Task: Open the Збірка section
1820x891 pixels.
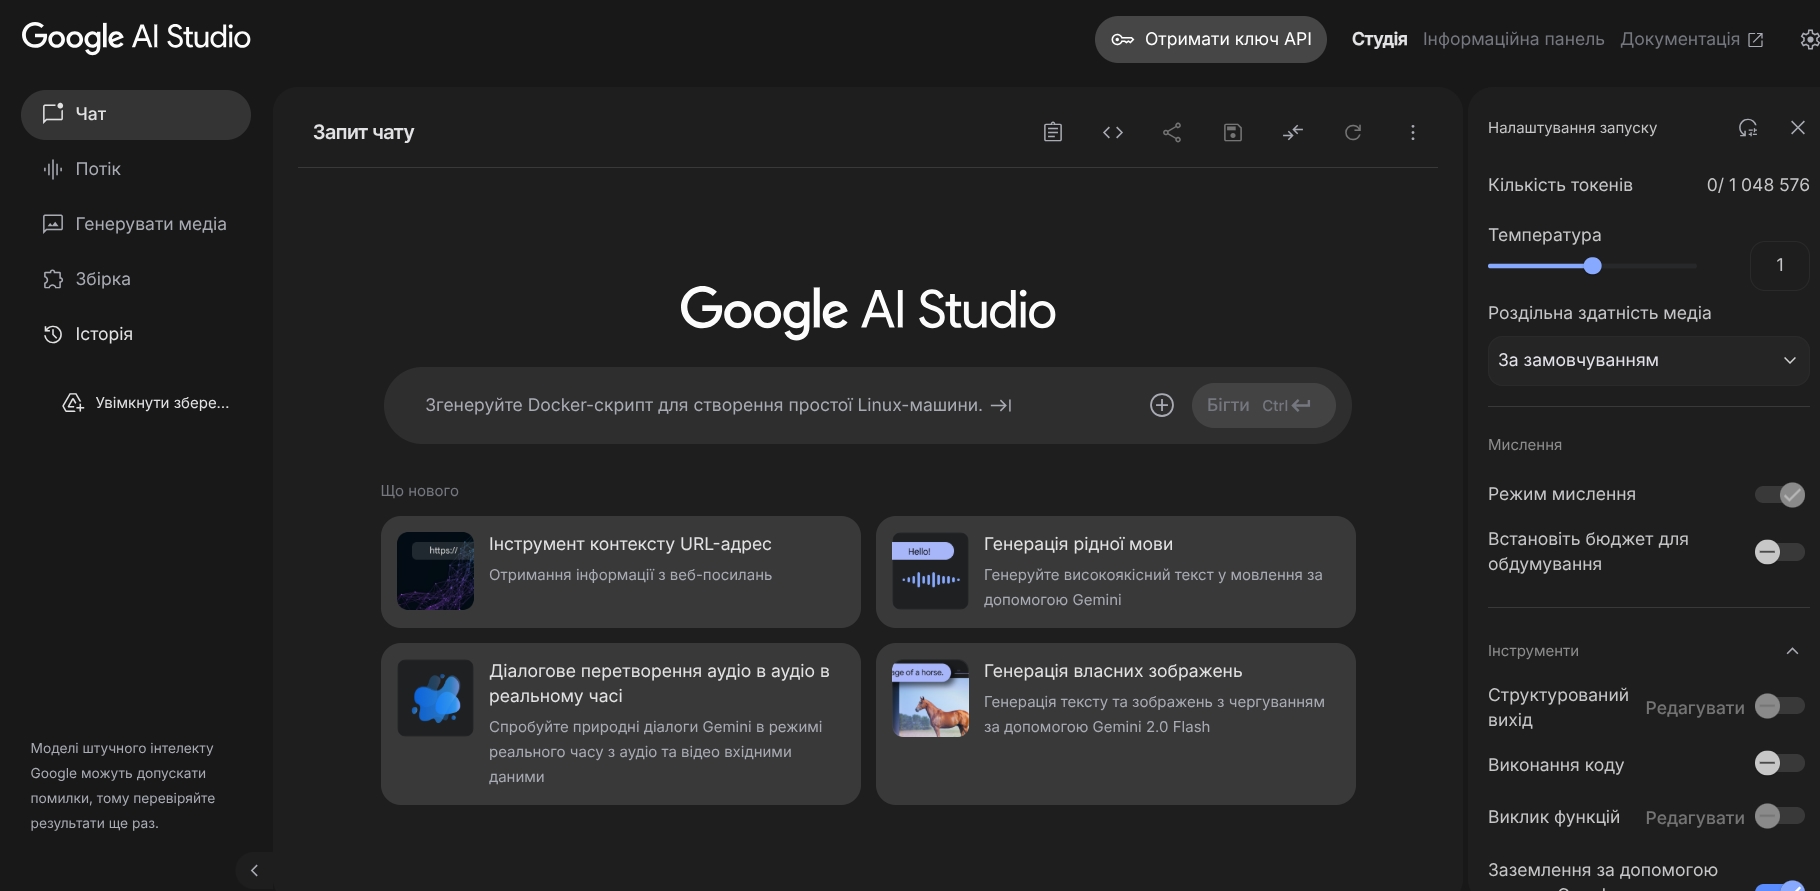Action: coord(136,279)
